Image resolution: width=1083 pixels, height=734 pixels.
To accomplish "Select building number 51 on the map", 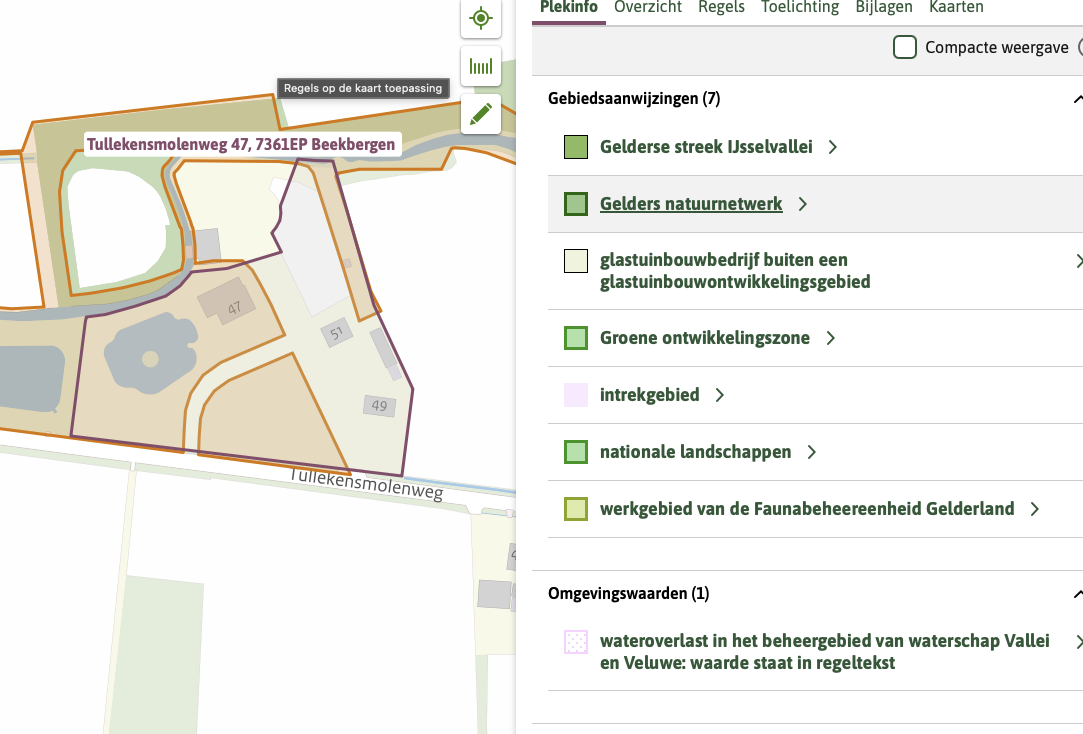I will (x=336, y=334).
